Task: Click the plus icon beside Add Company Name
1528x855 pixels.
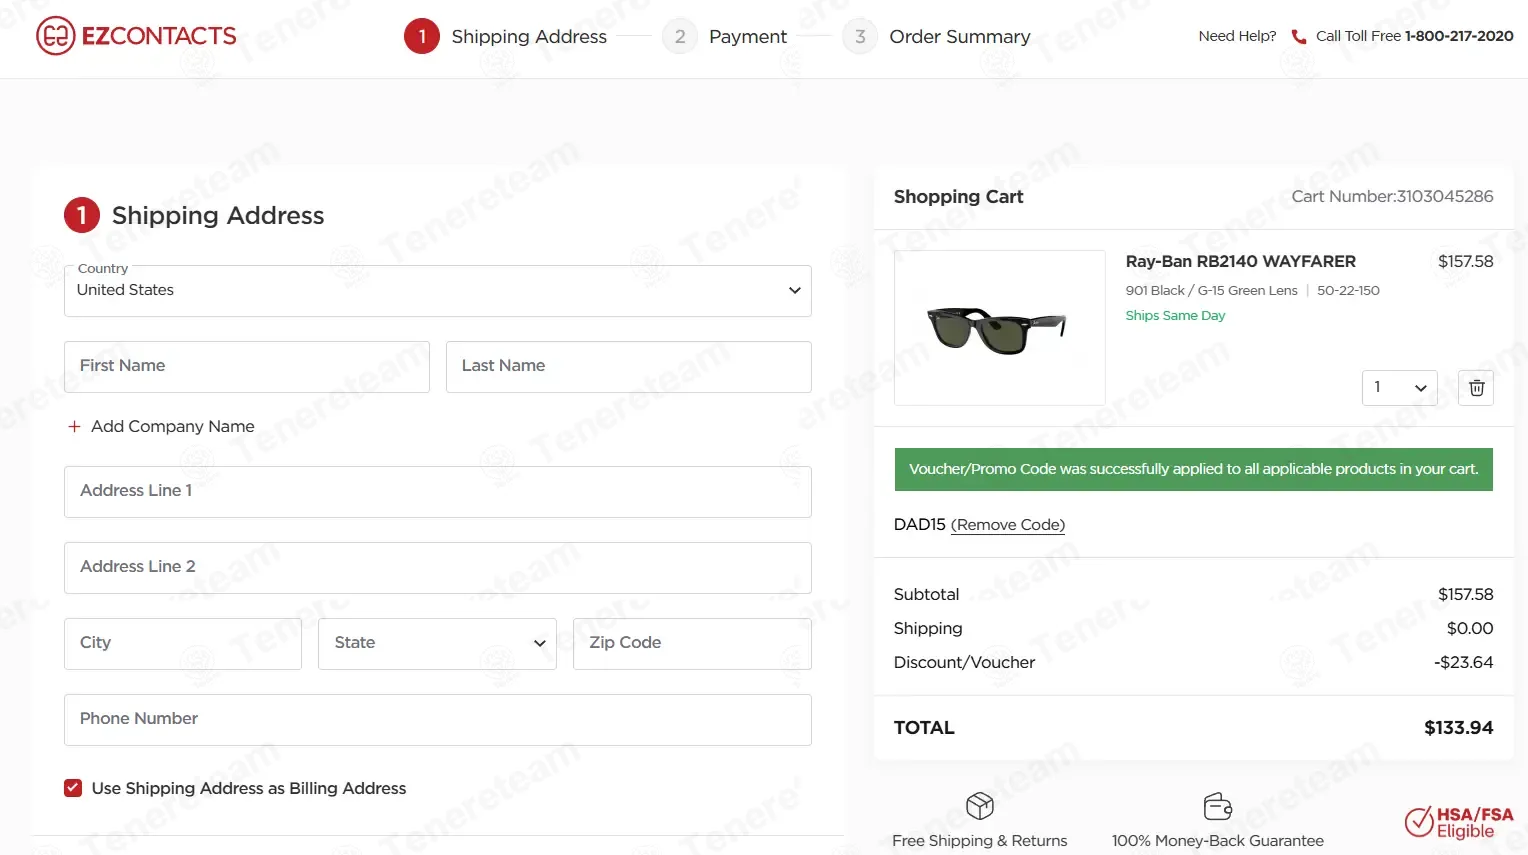Action: (74, 426)
